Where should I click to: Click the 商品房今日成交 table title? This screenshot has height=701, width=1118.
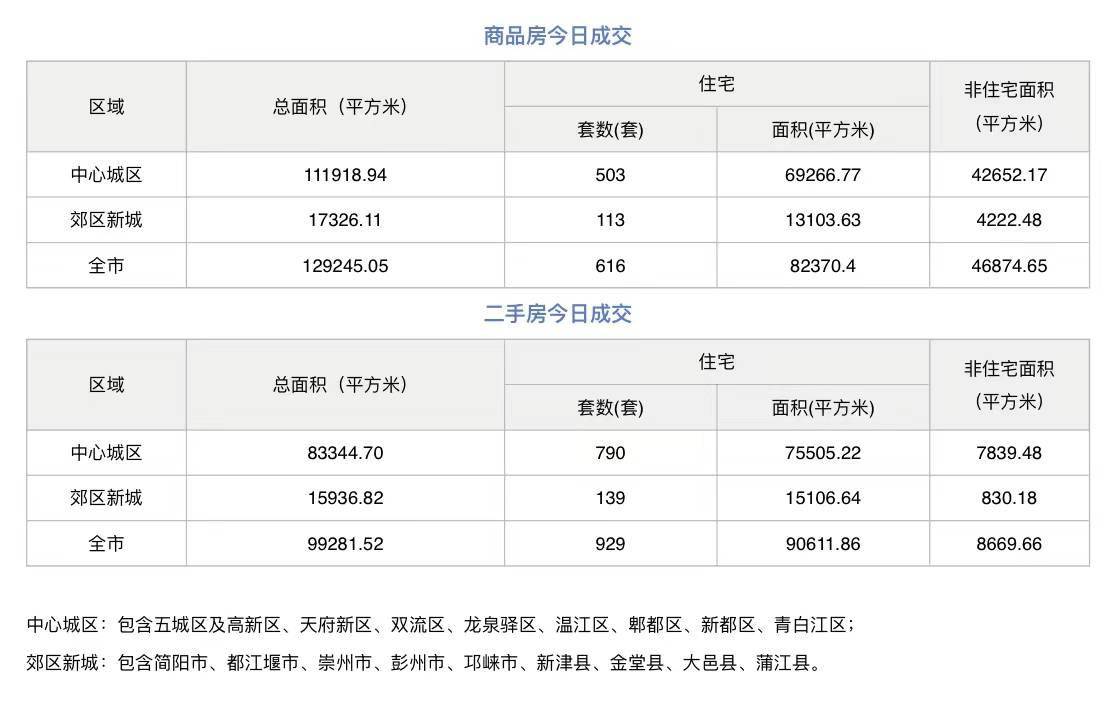(x=557, y=36)
